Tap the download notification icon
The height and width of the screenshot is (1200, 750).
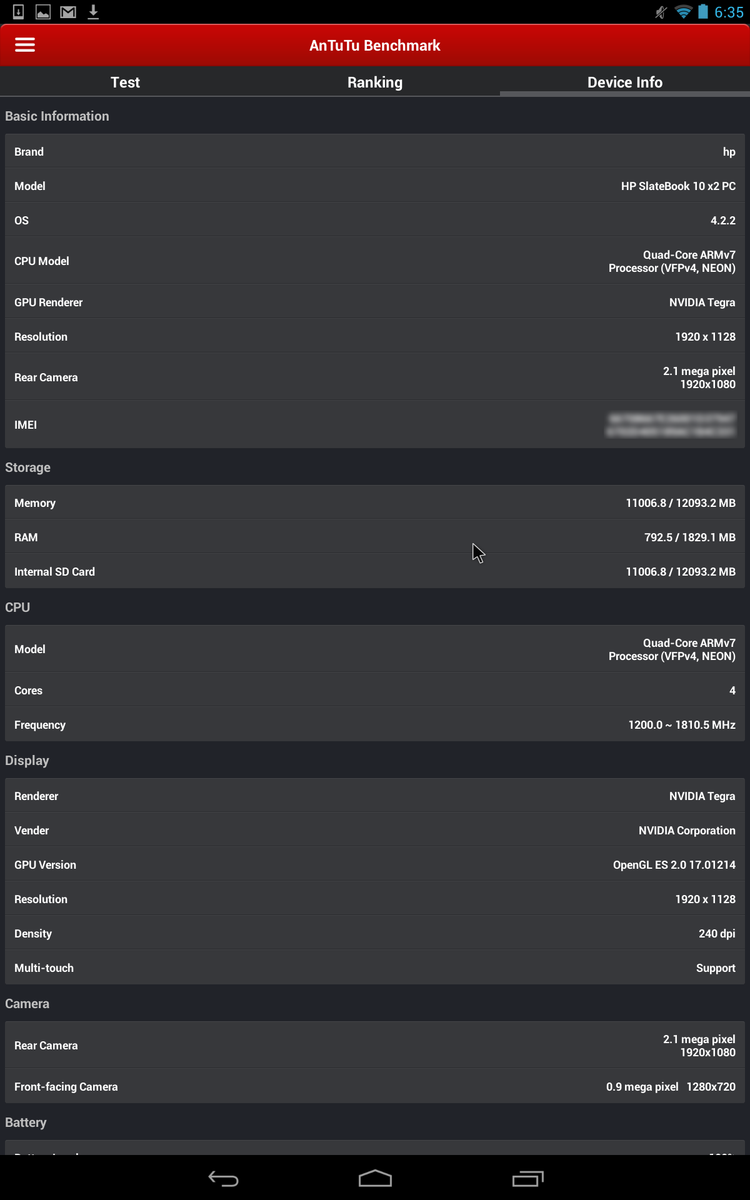click(x=93, y=12)
